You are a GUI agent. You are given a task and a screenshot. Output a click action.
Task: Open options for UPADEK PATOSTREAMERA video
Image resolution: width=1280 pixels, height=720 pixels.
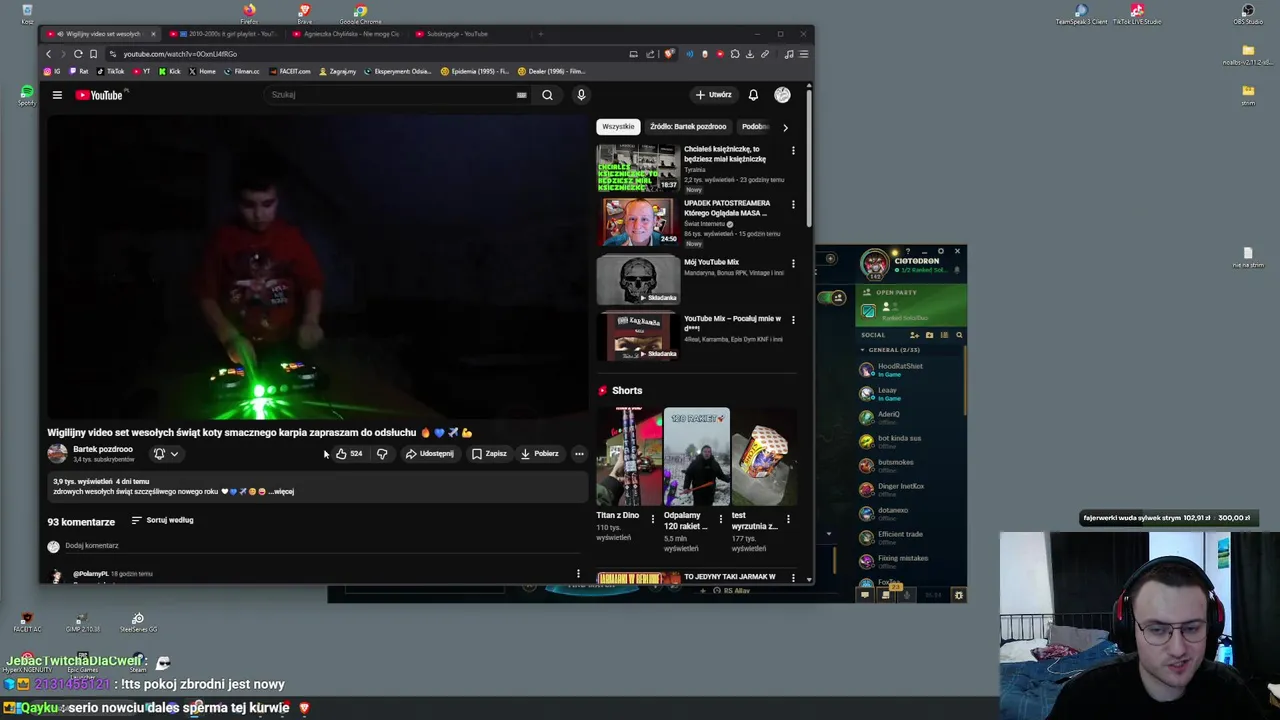793,204
